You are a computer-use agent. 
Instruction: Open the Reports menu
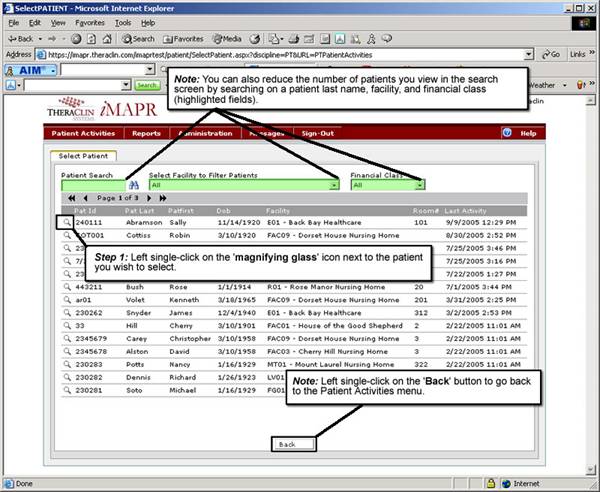pyautogui.click(x=146, y=133)
